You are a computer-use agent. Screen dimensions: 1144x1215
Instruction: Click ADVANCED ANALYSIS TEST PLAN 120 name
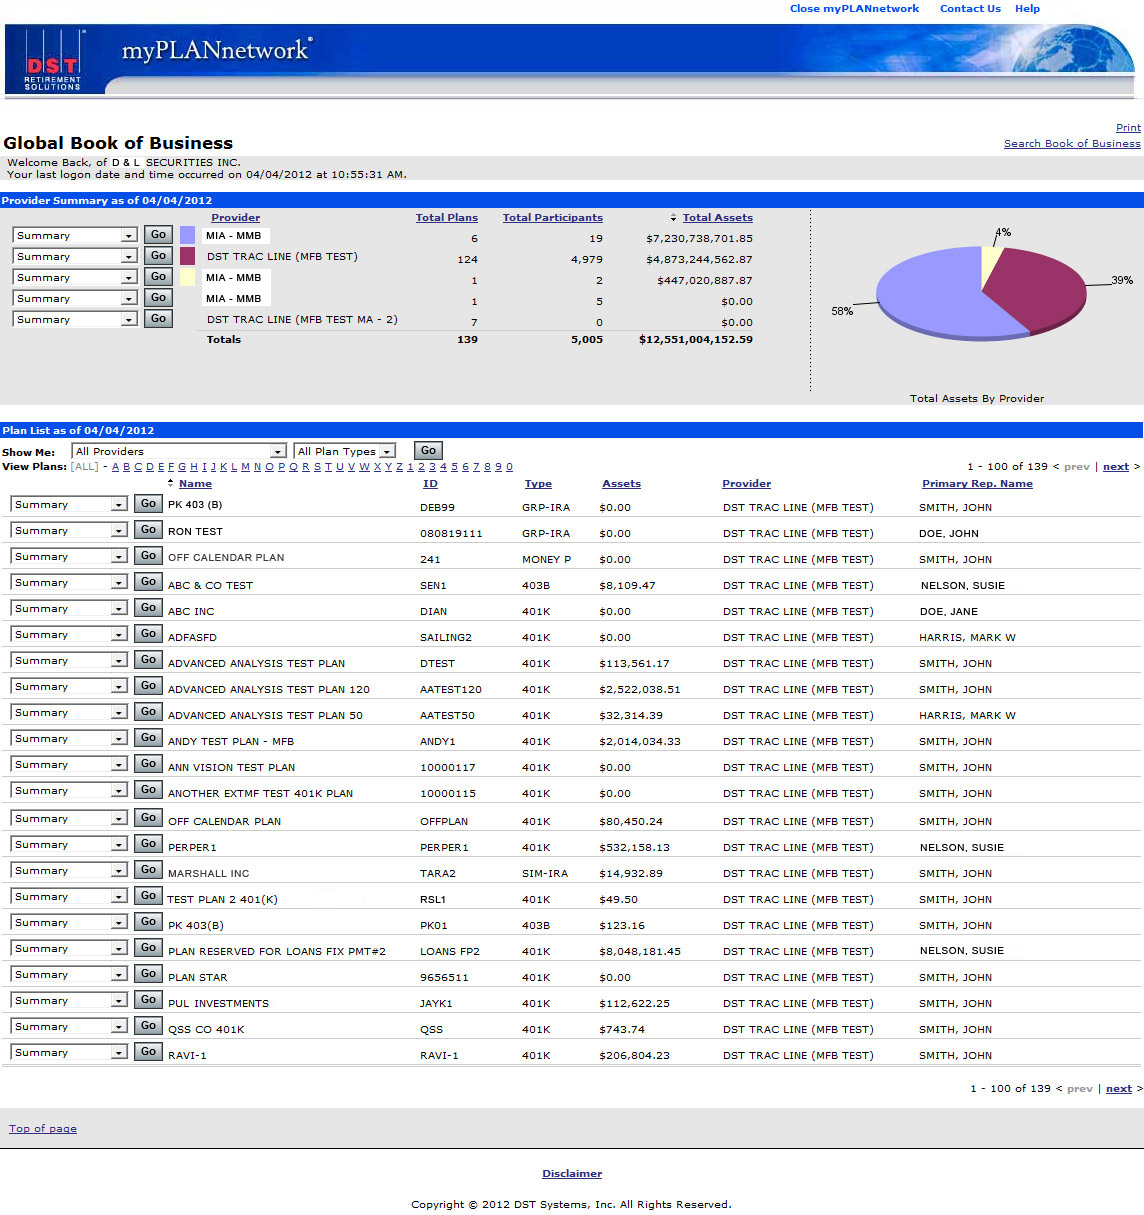(x=269, y=690)
